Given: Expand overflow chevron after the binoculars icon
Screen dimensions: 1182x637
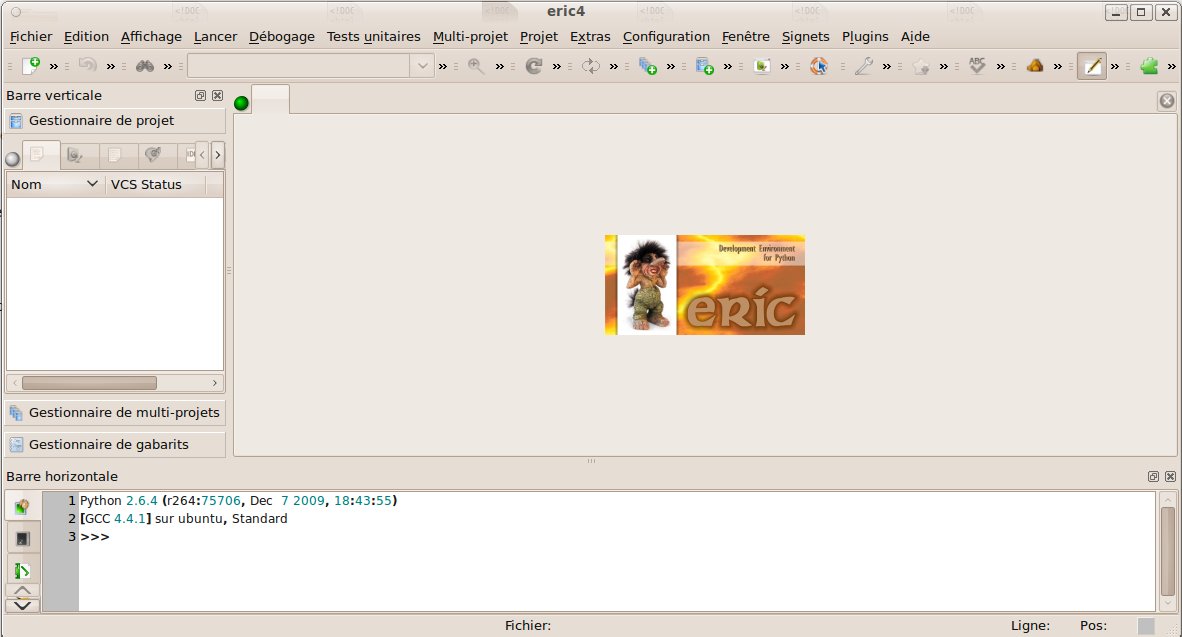Looking at the screenshot, I should [x=168, y=66].
